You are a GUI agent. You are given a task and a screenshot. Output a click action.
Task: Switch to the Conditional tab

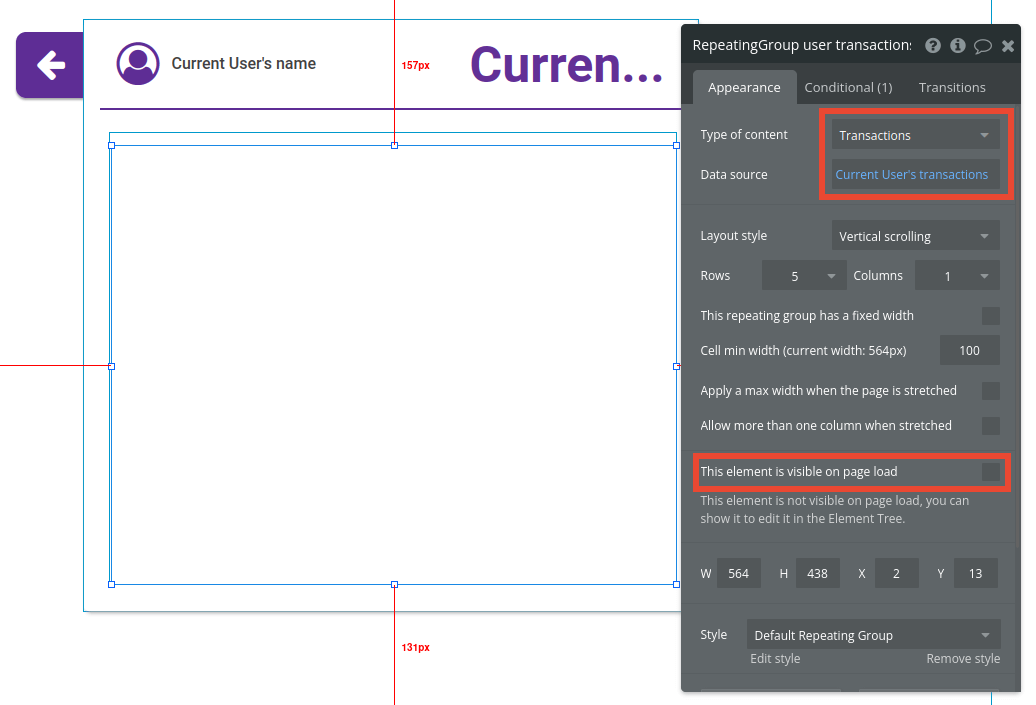tap(848, 87)
